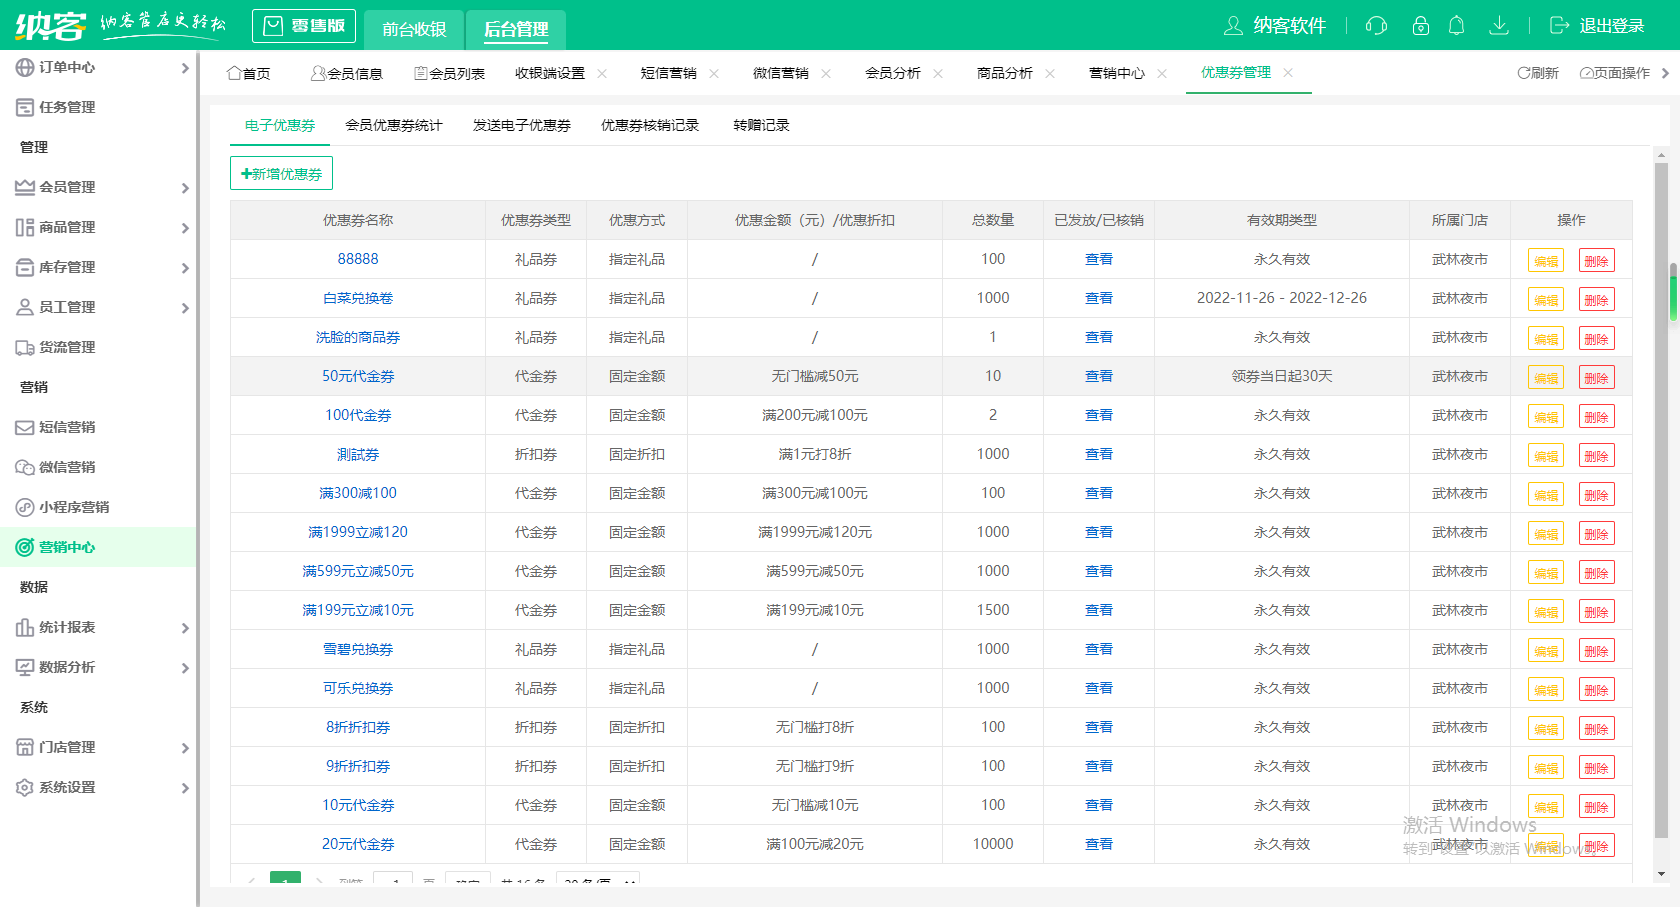This screenshot has height=907, width=1680.
Task: Open 小程序营销 from the marketing menu
Action: click(x=75, y=507)
